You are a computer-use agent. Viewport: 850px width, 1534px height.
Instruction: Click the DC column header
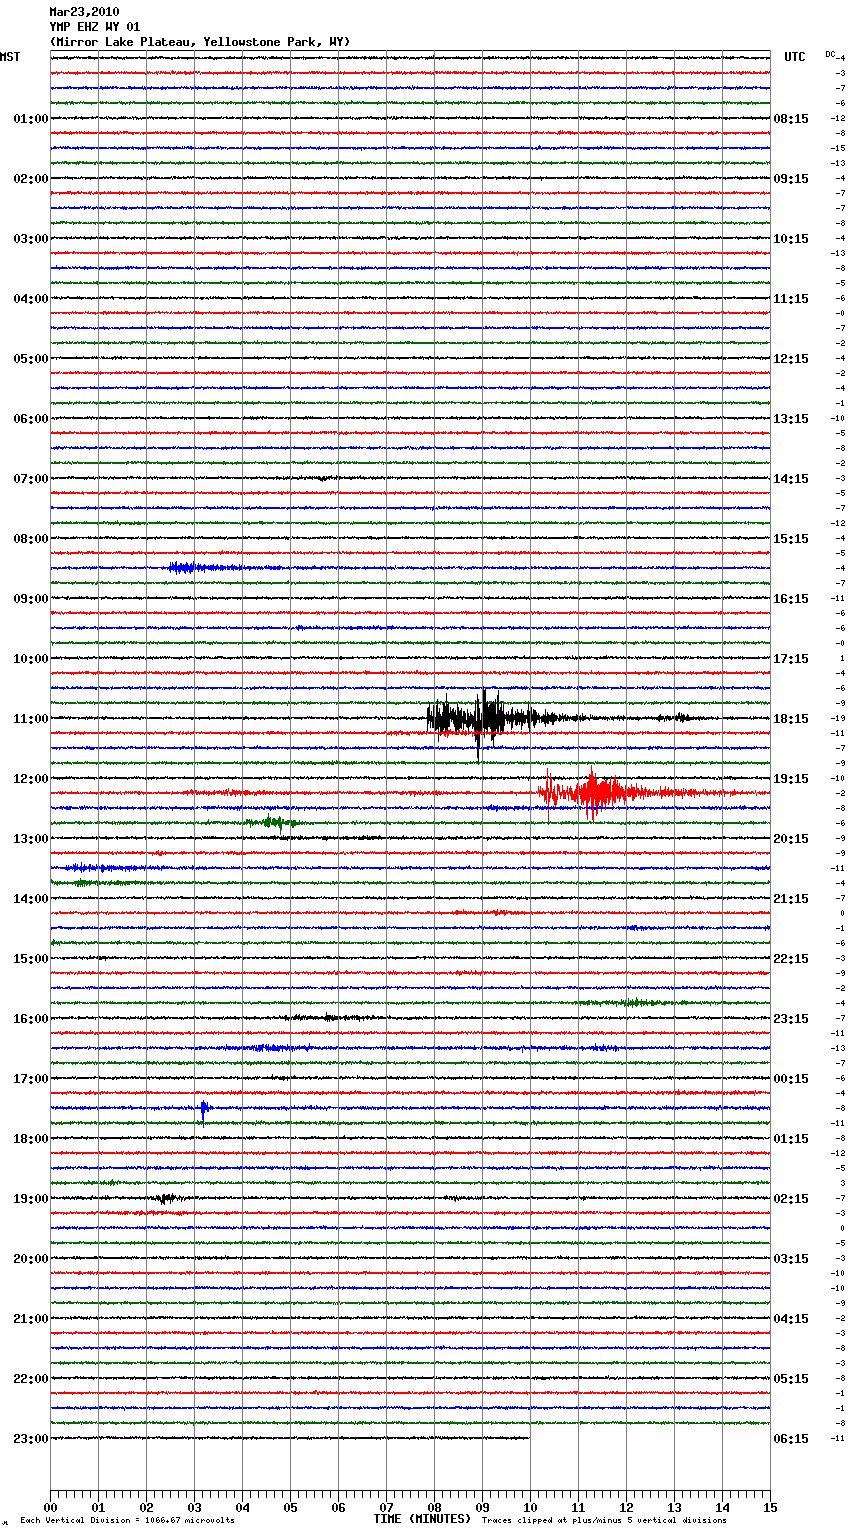830,54
